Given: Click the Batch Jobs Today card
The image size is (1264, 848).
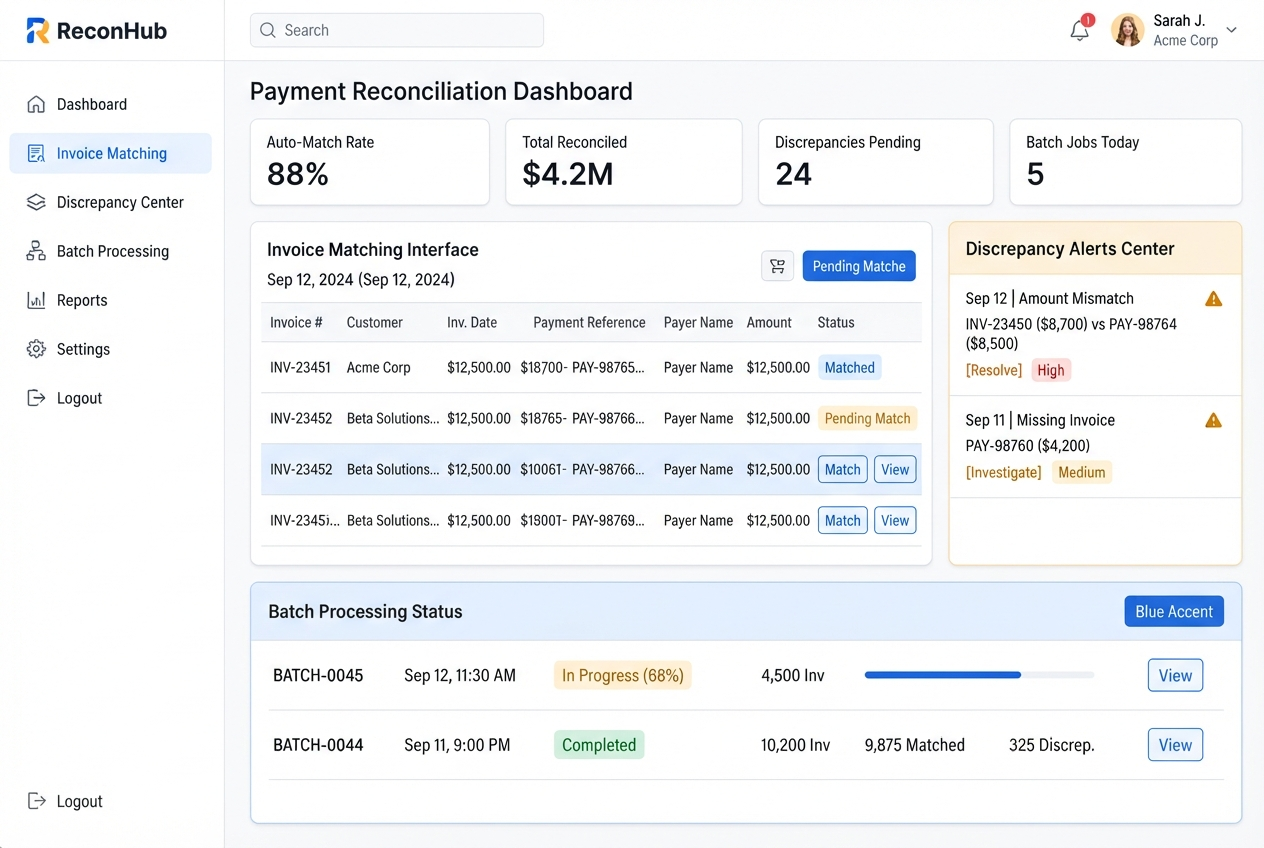Looking at the screenshot, I should [x=1126, y=162].
